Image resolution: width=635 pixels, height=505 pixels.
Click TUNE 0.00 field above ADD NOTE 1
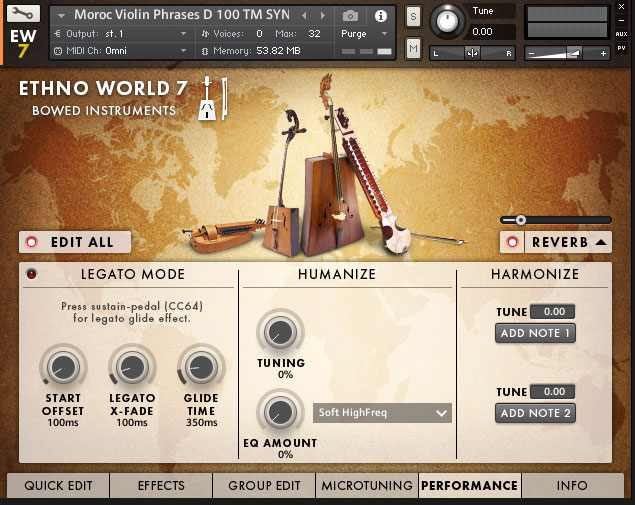[x=554, y=311]
